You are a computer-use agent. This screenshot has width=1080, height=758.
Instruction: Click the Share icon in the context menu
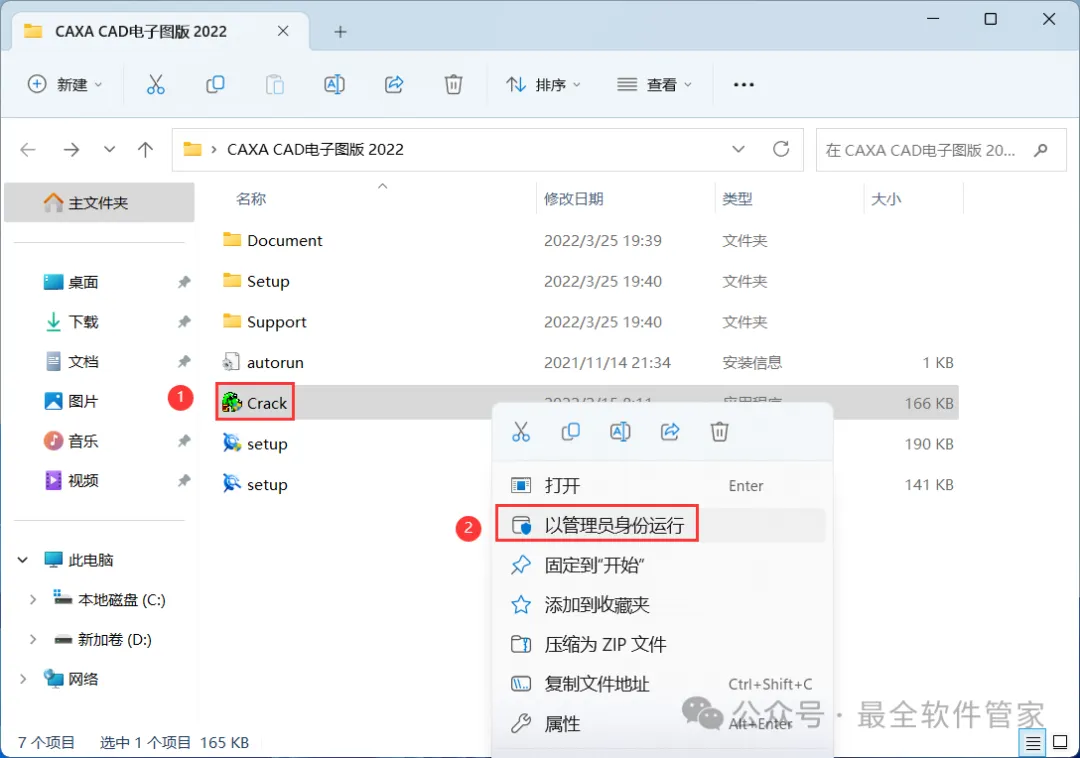670,432
